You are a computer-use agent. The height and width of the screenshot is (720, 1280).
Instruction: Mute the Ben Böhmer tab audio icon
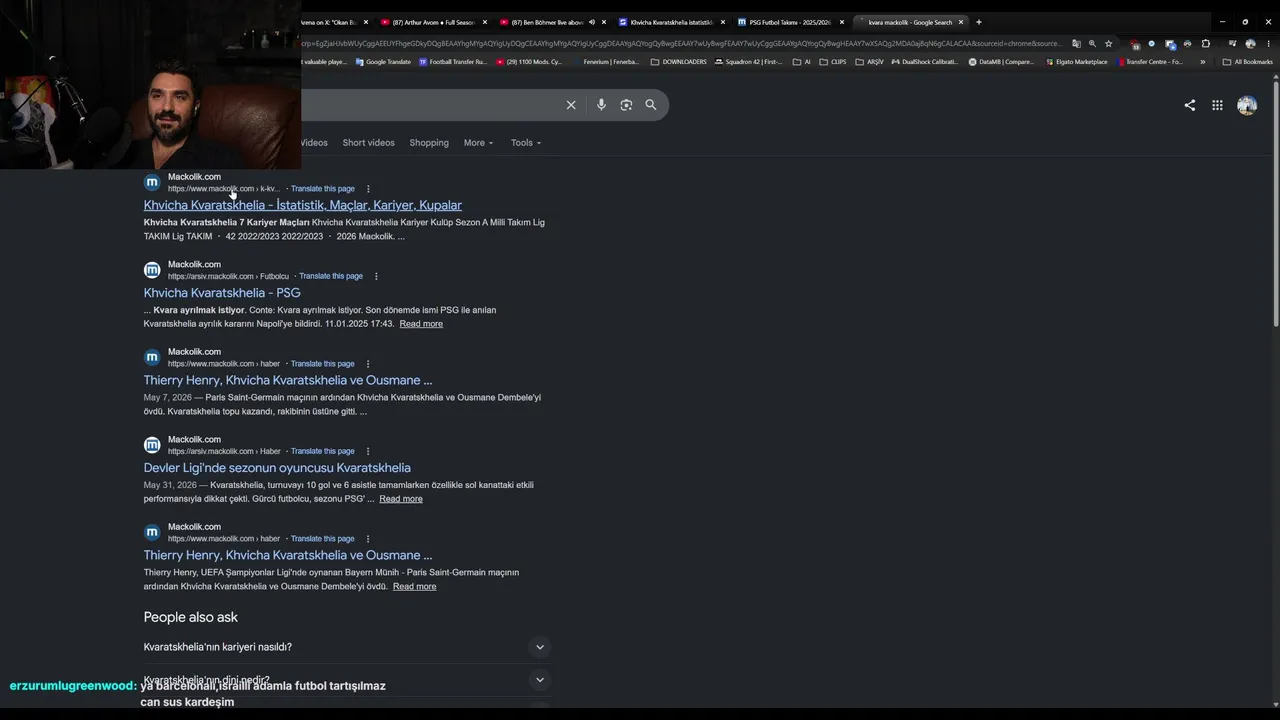click(592, 22)
